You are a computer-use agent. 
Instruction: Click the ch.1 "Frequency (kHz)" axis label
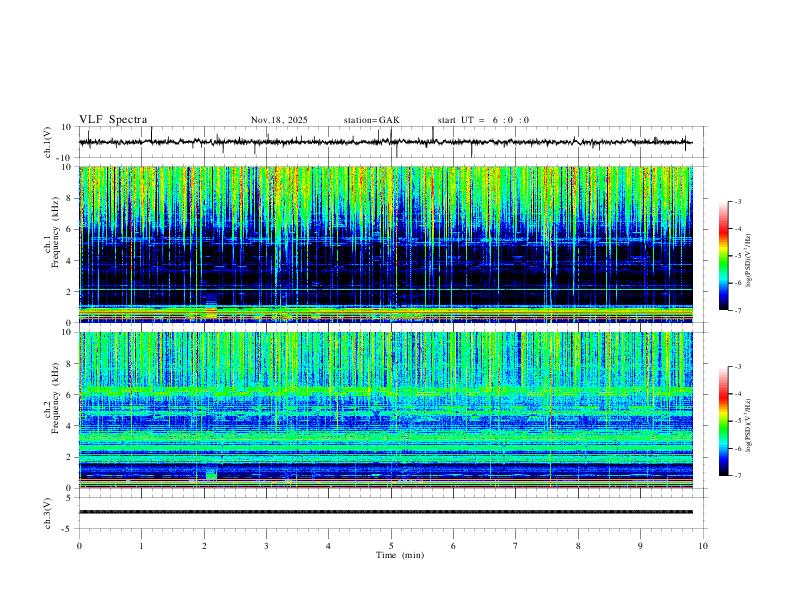pos(56,233)
